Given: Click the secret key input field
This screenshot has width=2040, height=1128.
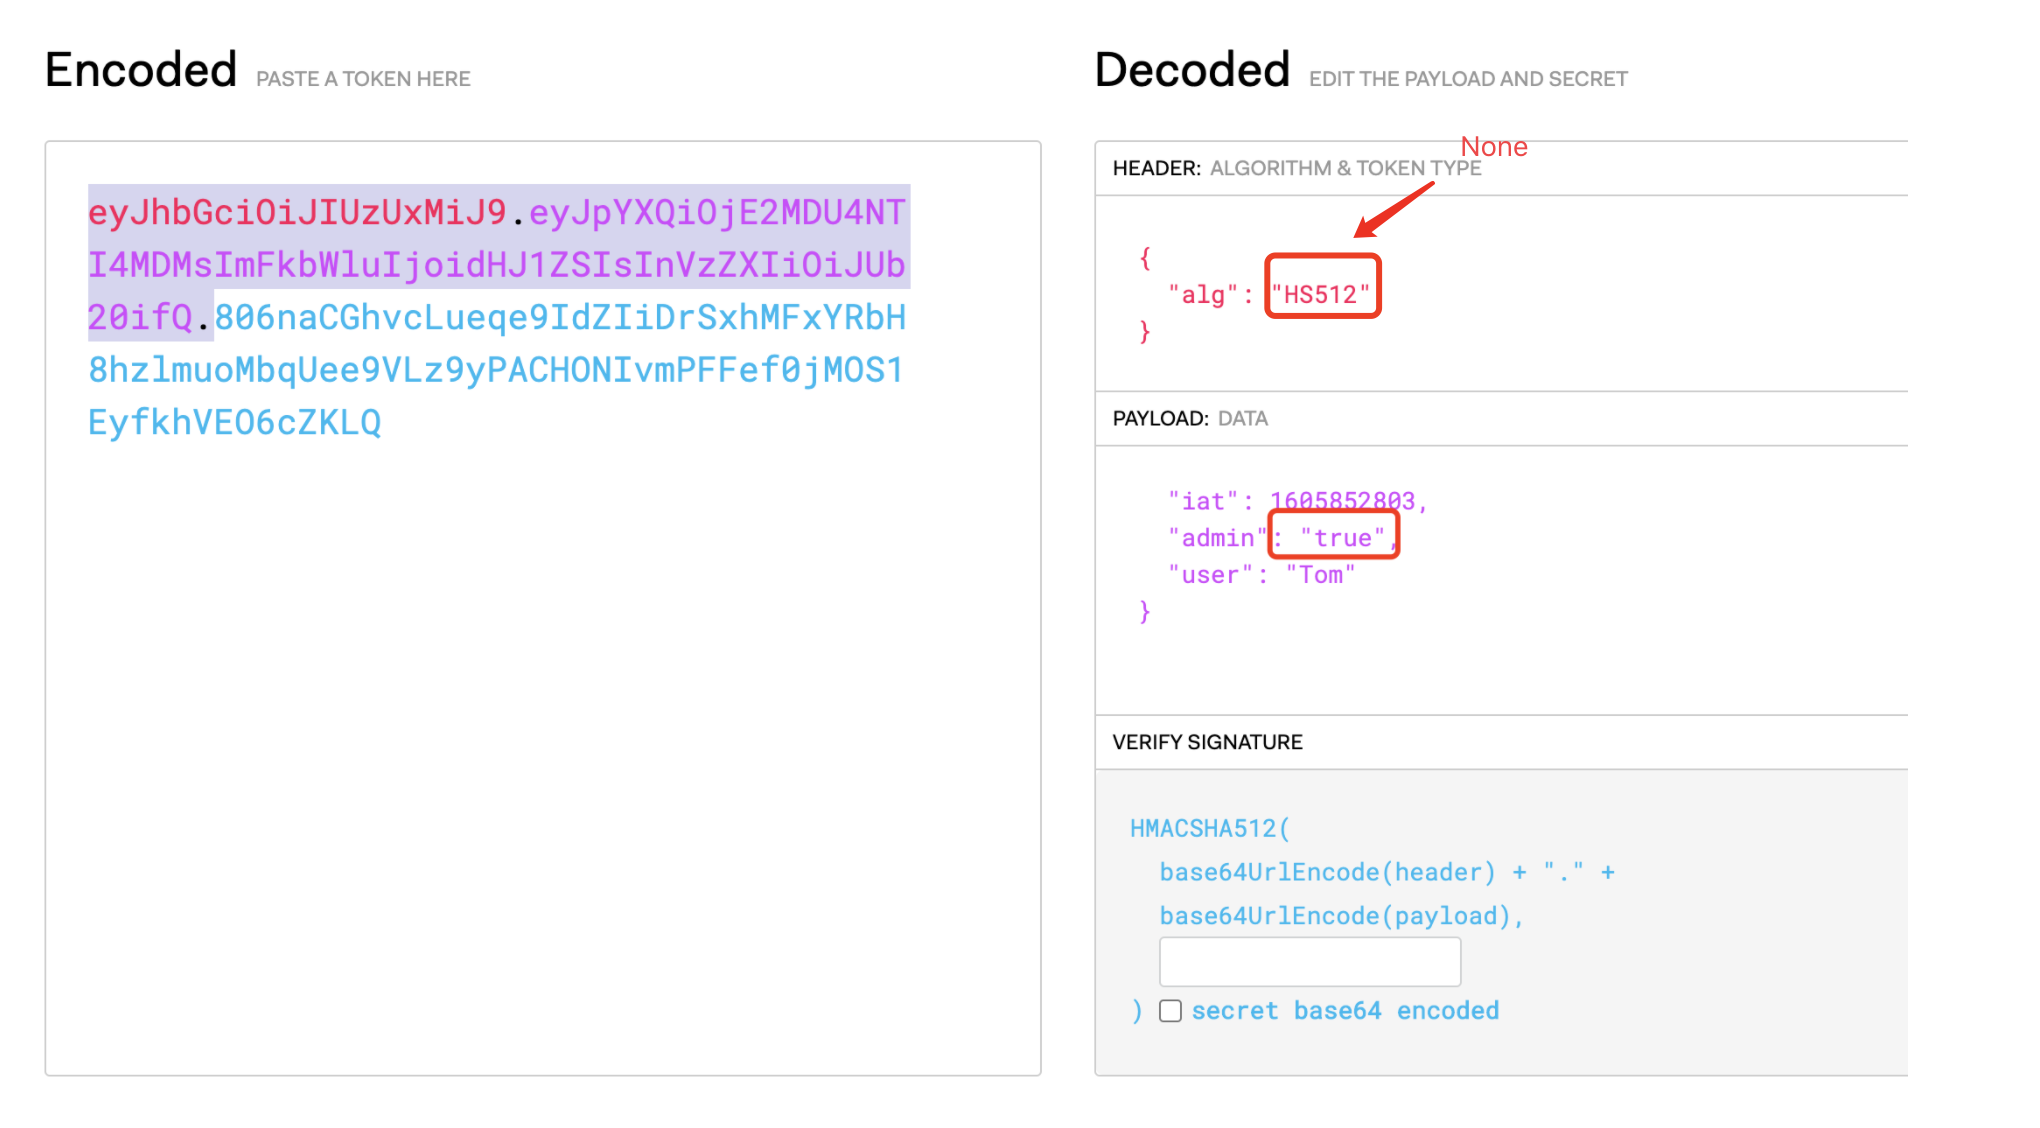Looking at the screenshot, I should 1309,962.
